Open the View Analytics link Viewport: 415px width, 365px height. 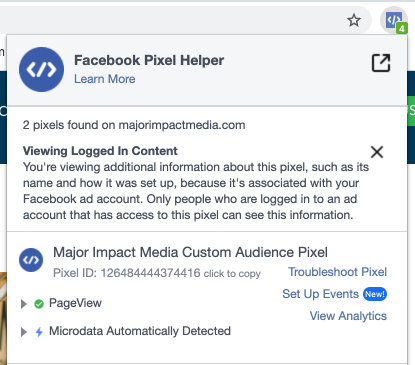pyautogui.click(x=348, y=316)
